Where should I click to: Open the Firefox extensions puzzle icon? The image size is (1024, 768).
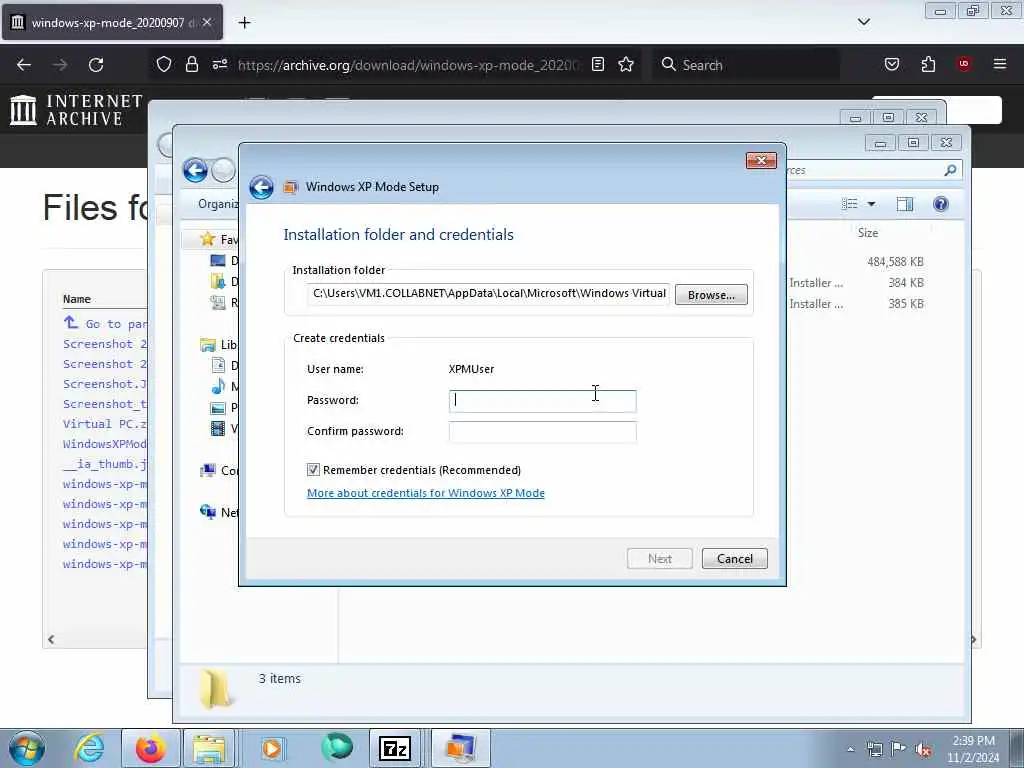tap(928, 65)
